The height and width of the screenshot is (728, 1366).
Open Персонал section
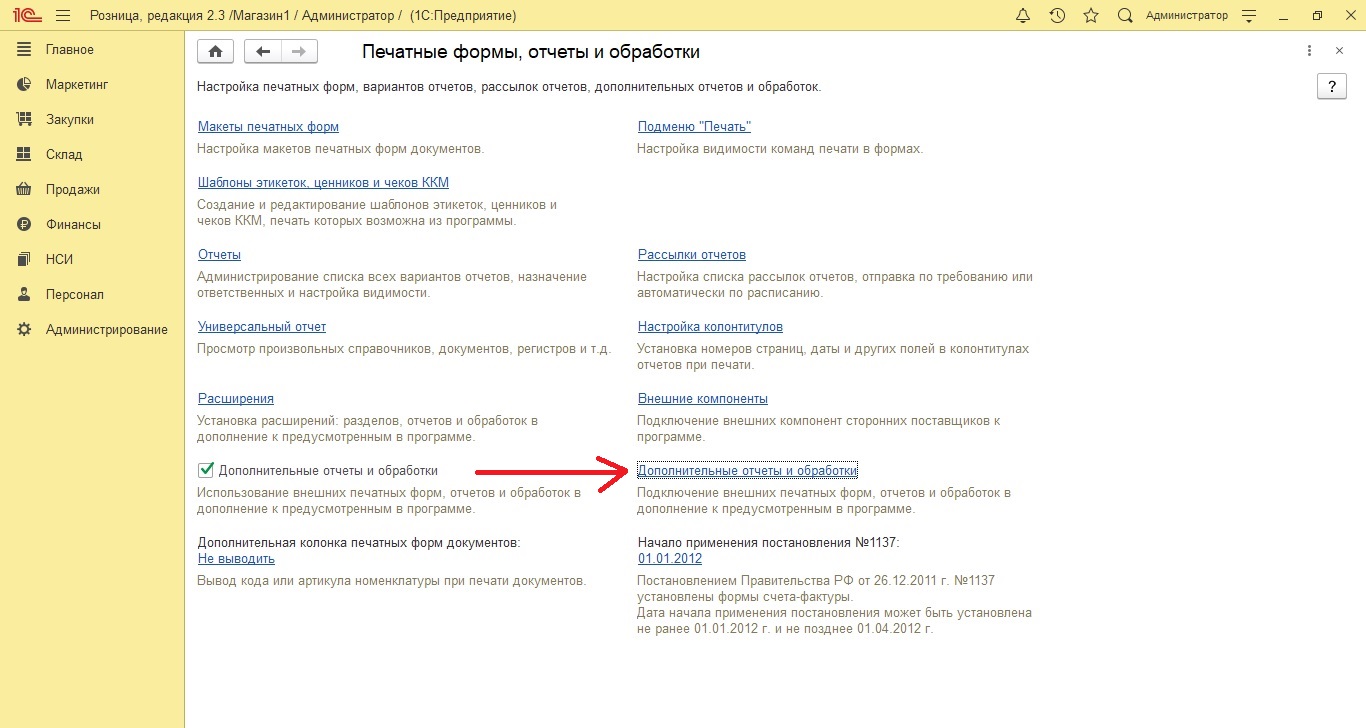(75, 295)
